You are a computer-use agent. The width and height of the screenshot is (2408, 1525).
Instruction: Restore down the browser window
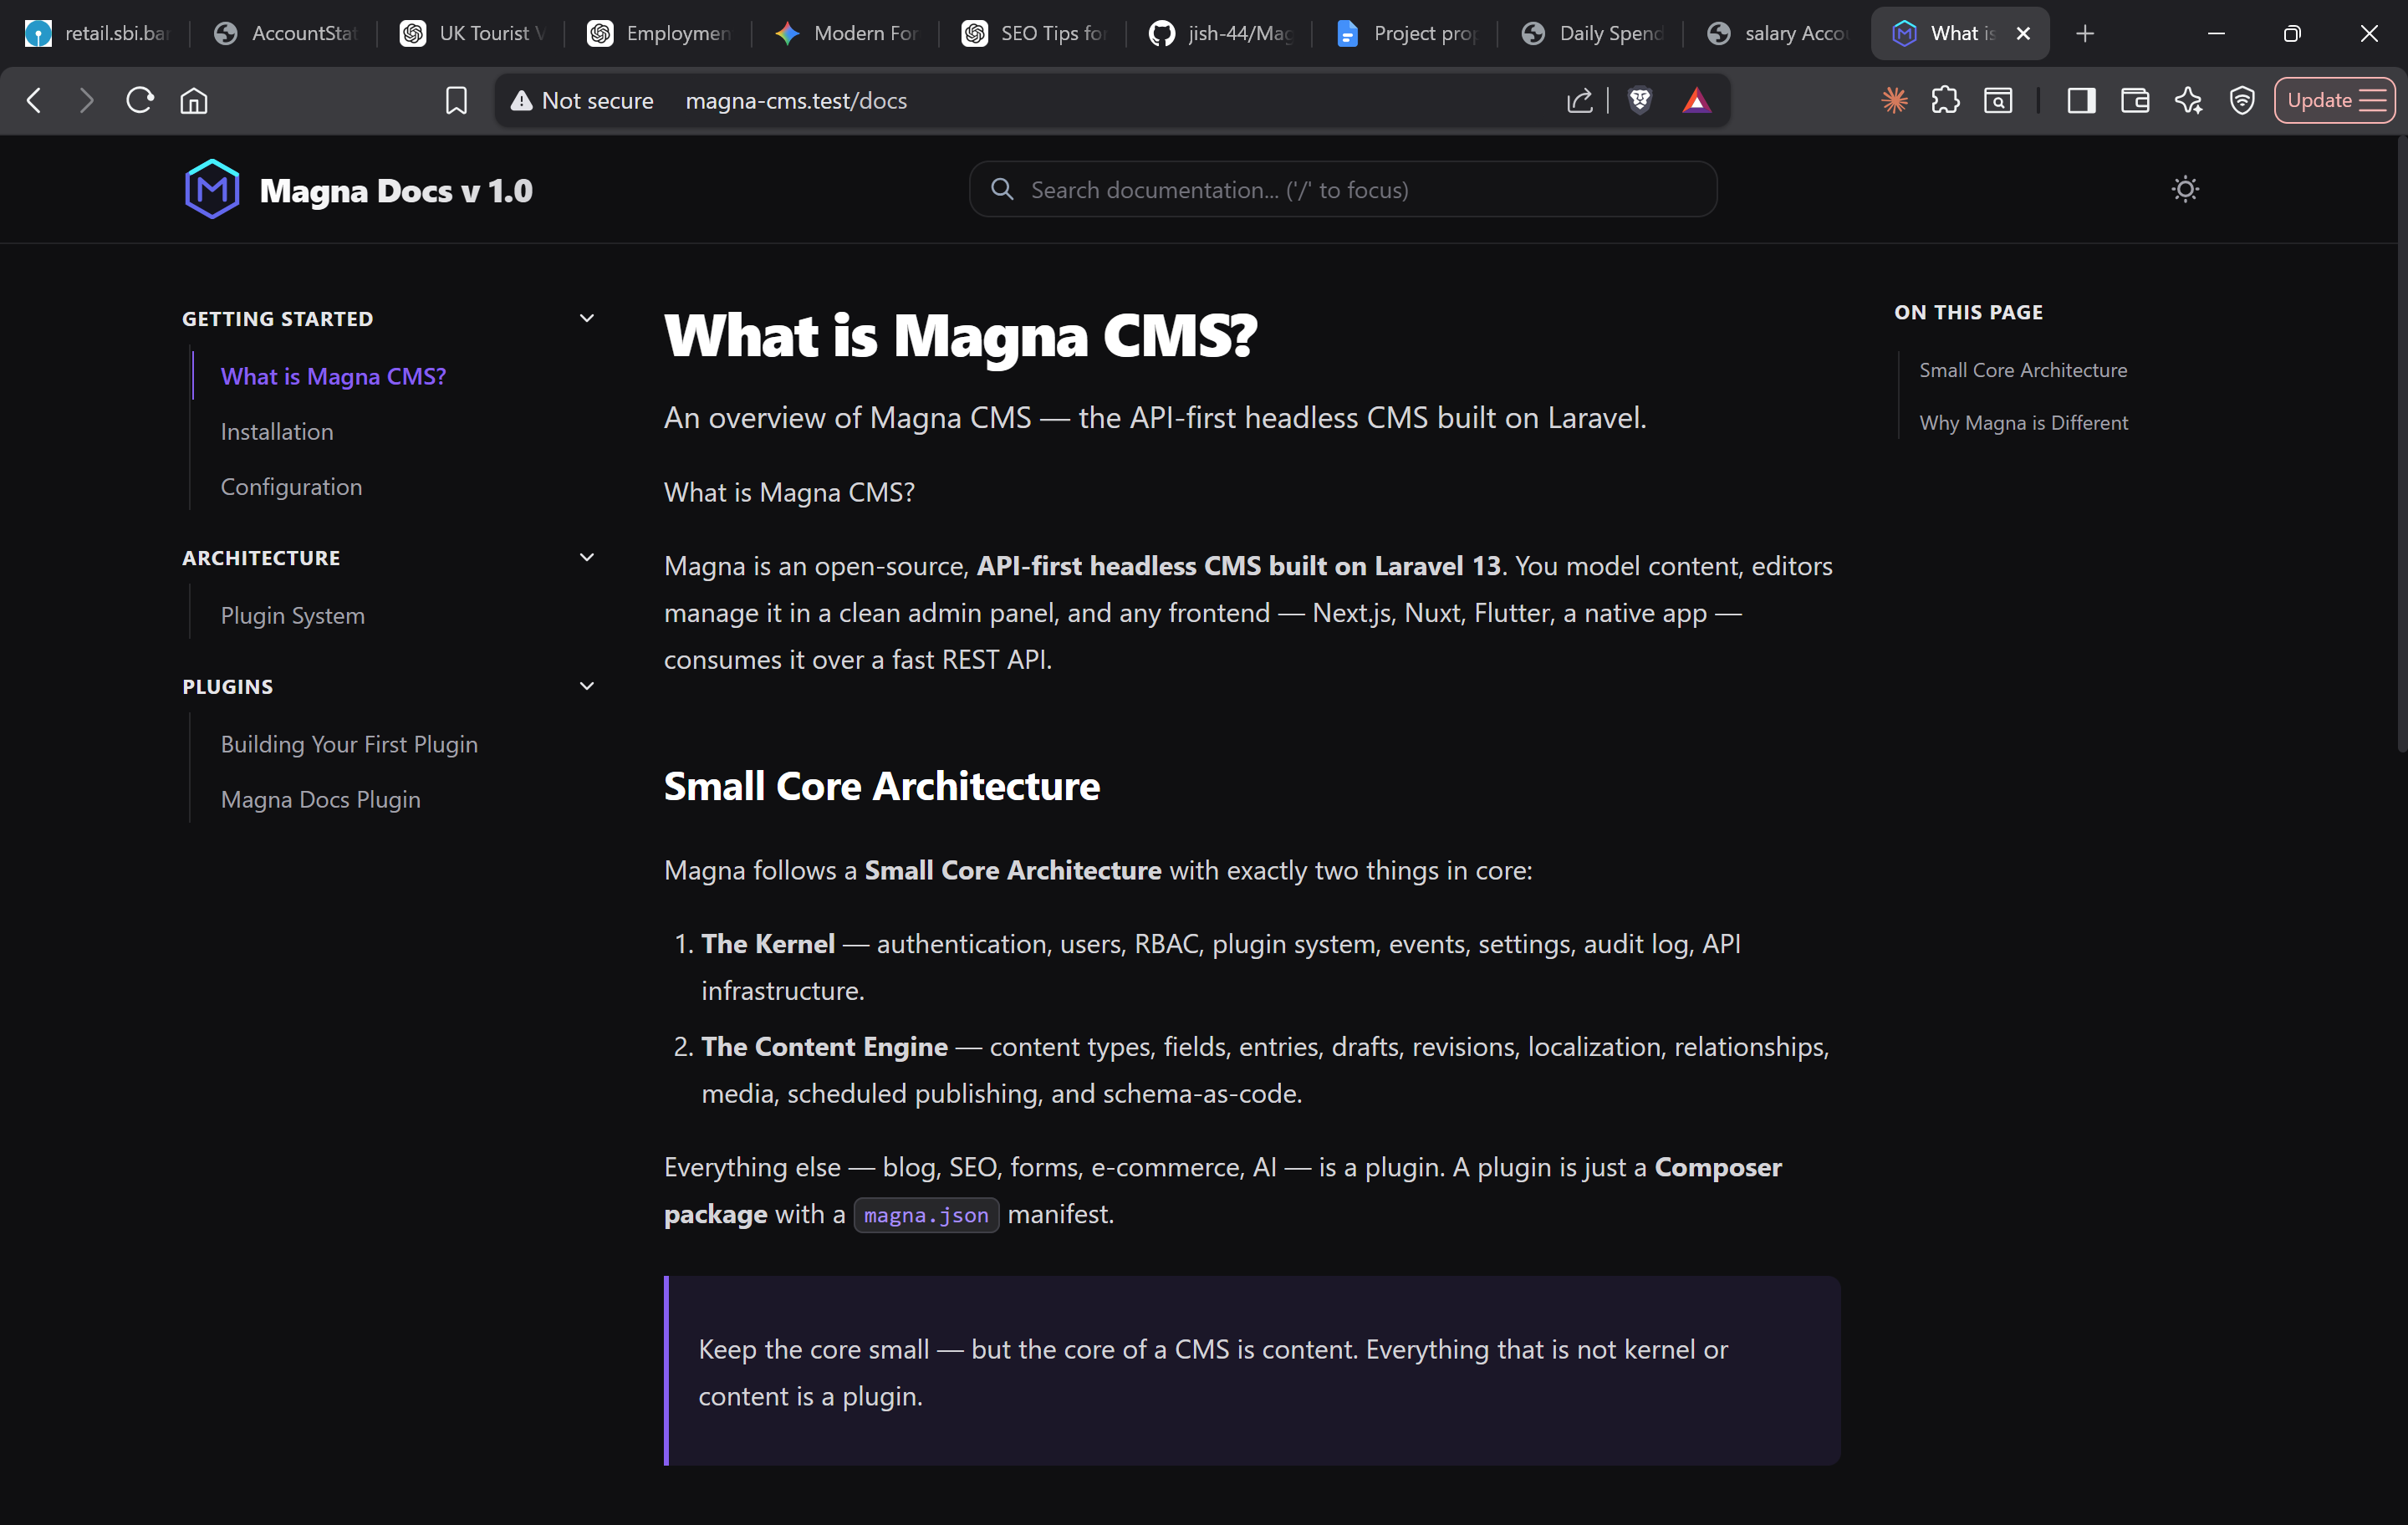(x=2292, y=33)
